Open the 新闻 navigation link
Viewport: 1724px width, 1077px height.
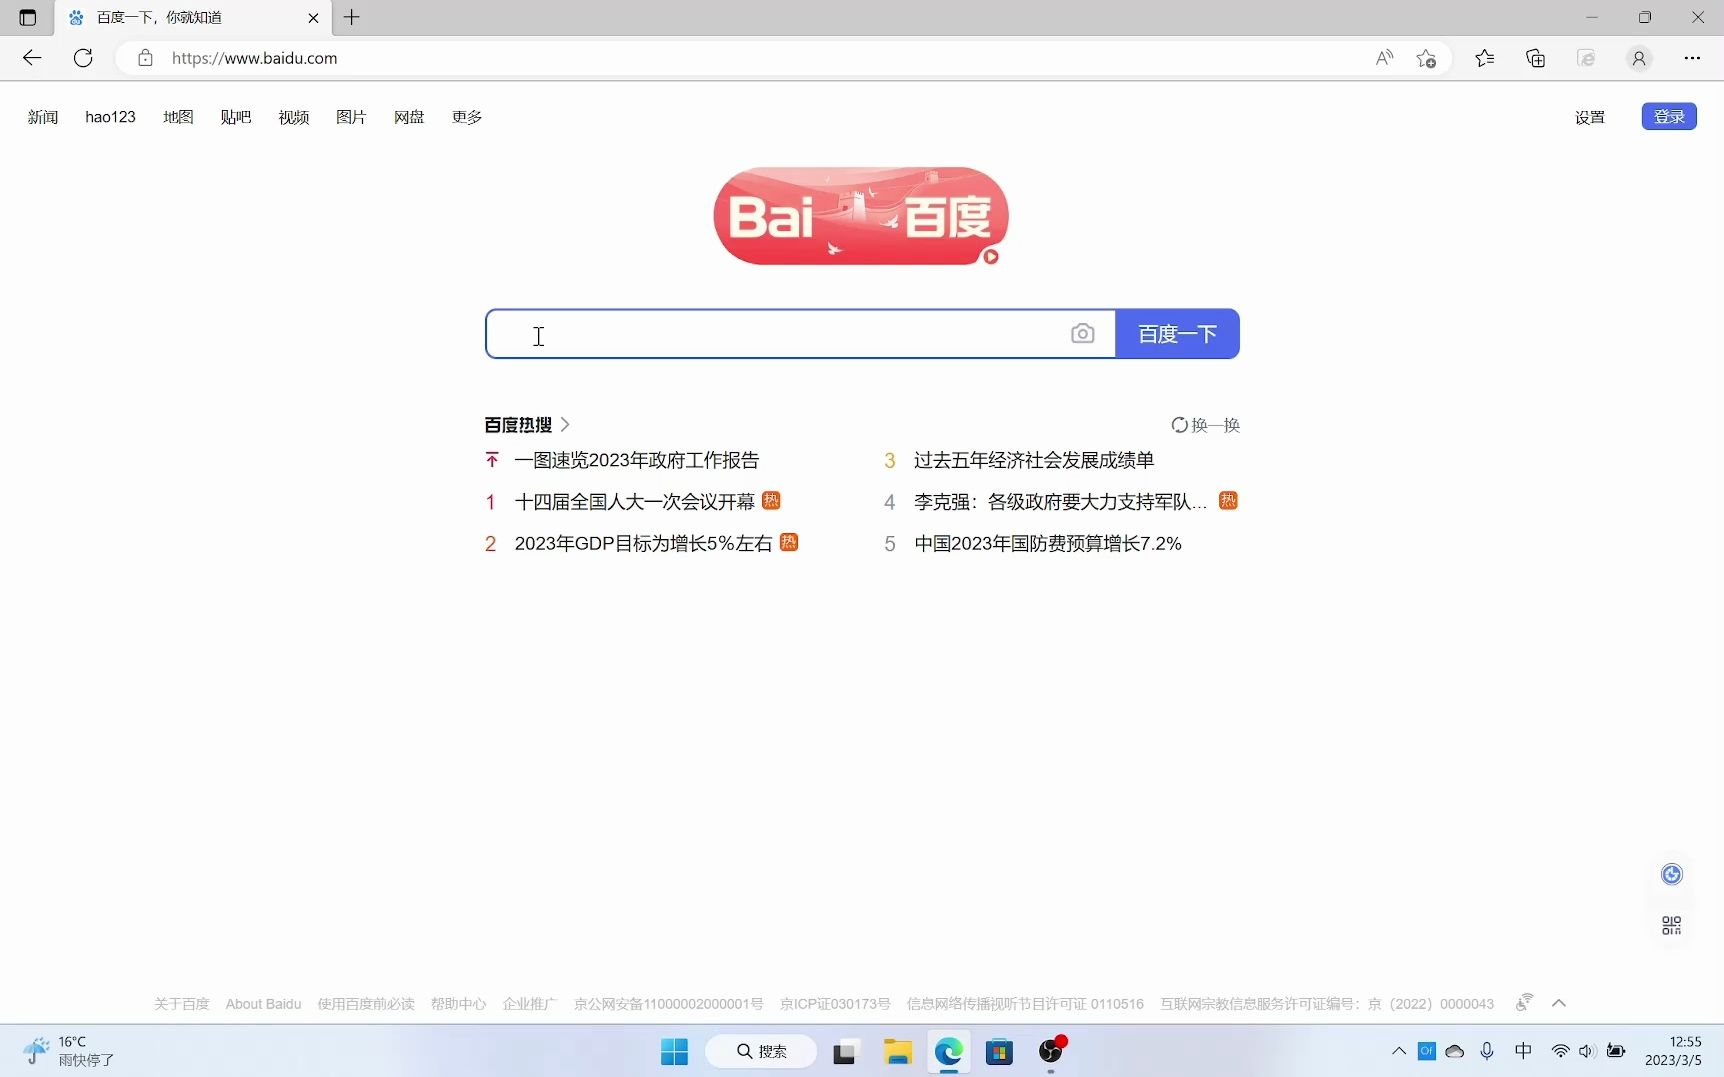(x=43, y=117)
